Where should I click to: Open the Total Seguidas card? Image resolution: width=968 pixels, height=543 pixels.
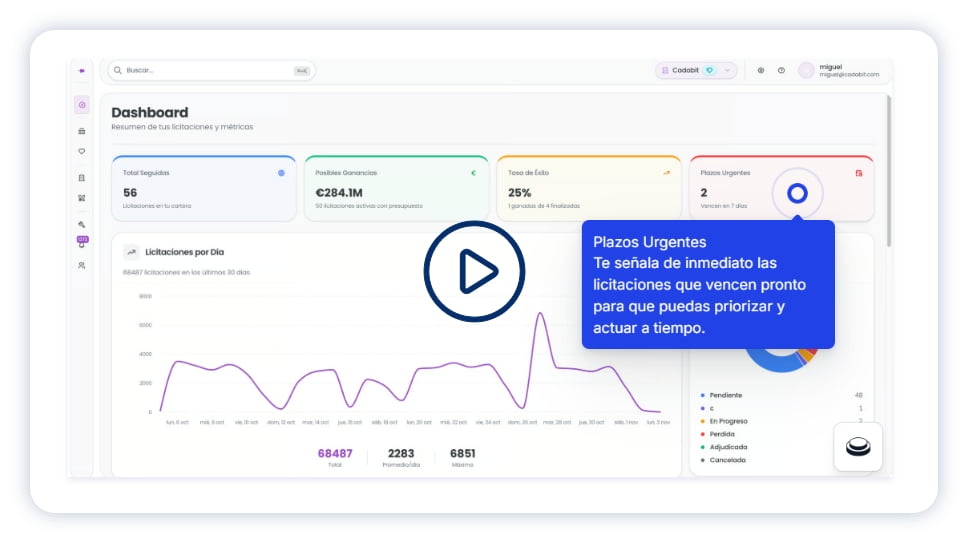tap(204, 189)
